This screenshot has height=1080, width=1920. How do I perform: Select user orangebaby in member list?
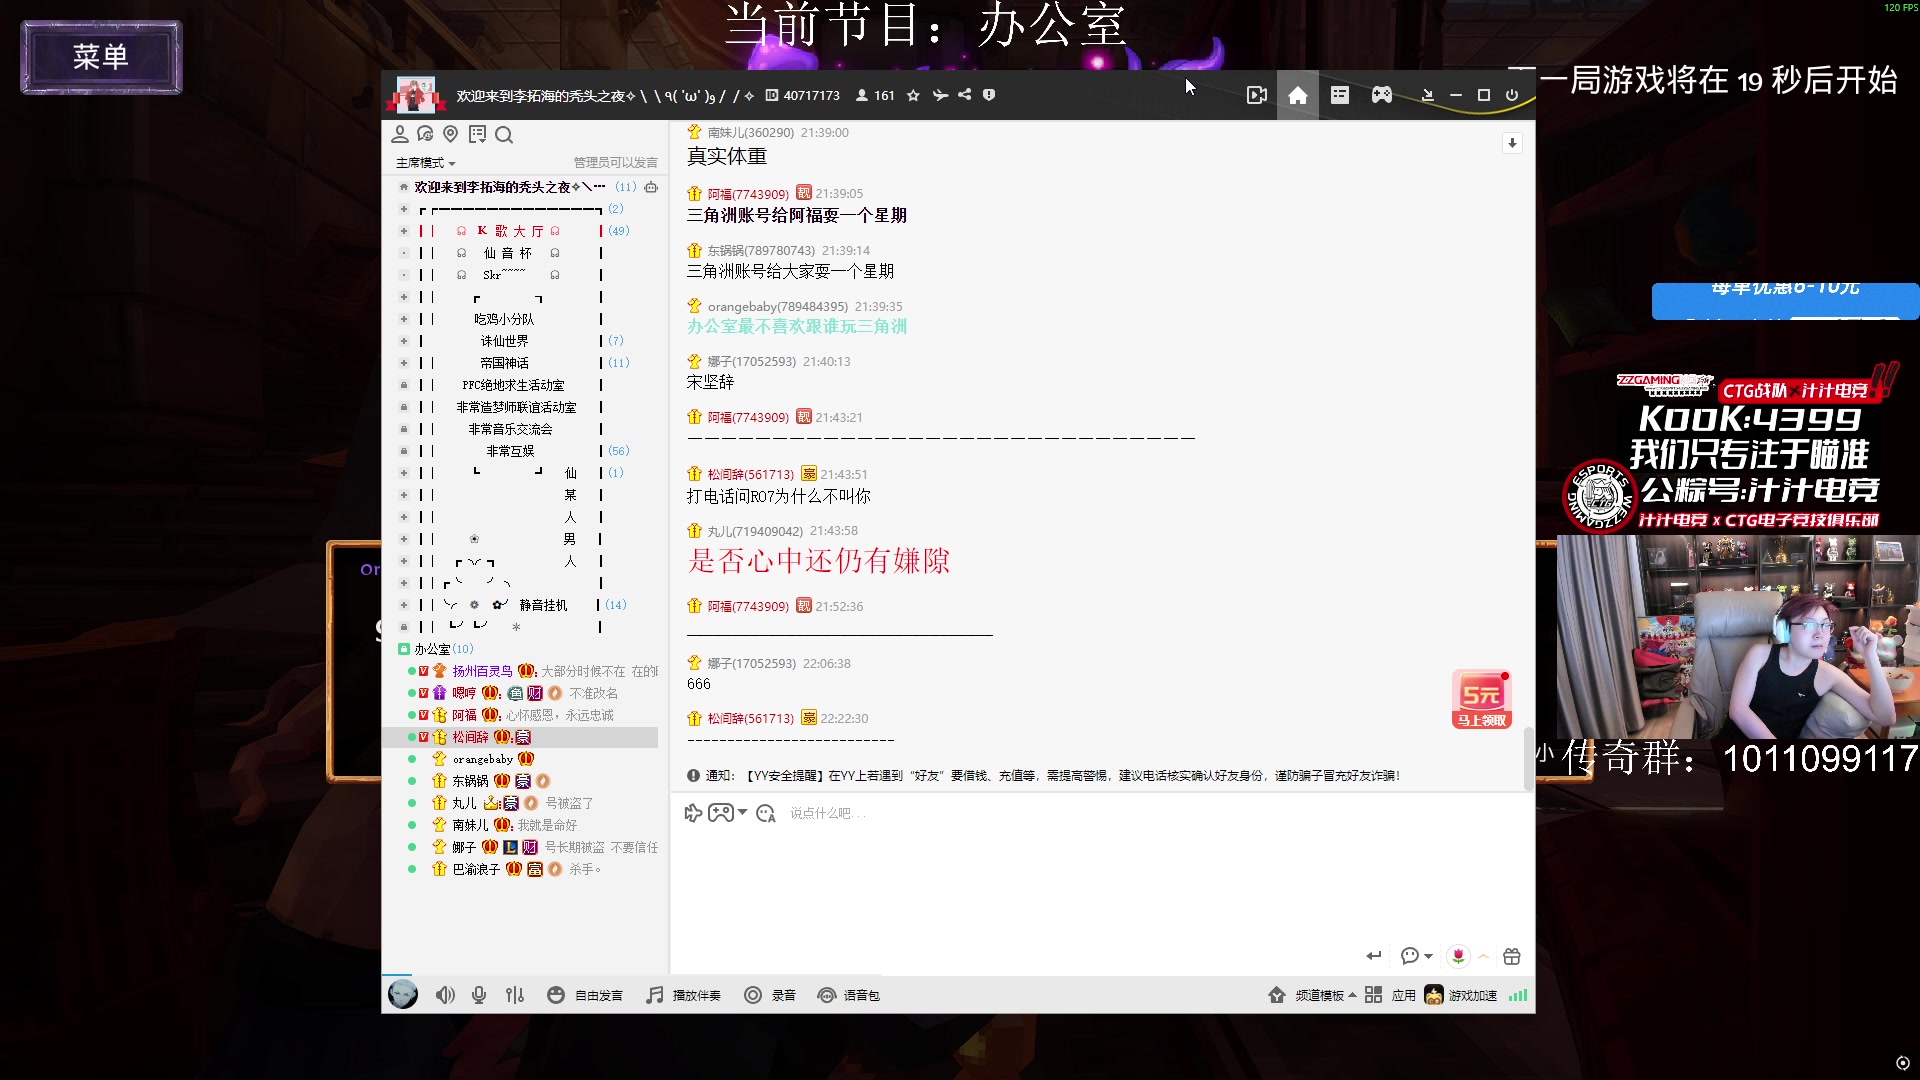[483, 759]
